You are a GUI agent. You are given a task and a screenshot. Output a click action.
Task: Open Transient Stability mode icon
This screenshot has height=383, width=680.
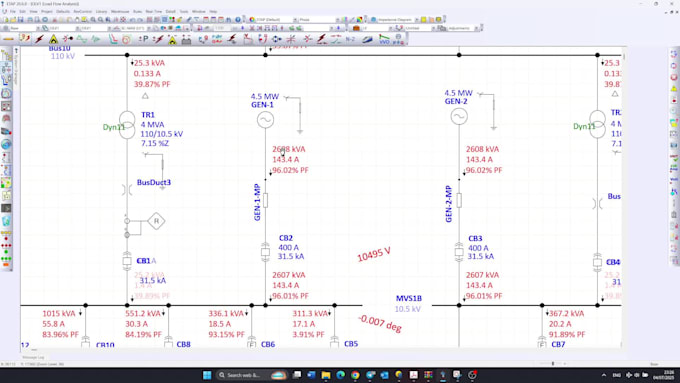tap(96, 39)
